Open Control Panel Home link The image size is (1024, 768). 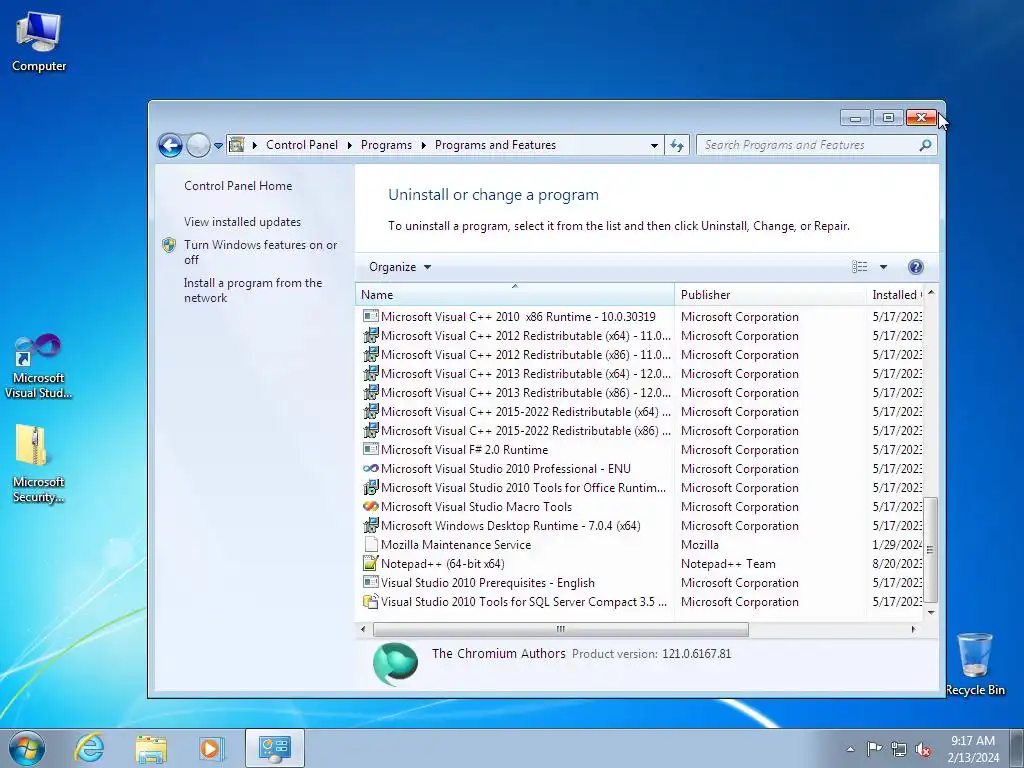238,185
